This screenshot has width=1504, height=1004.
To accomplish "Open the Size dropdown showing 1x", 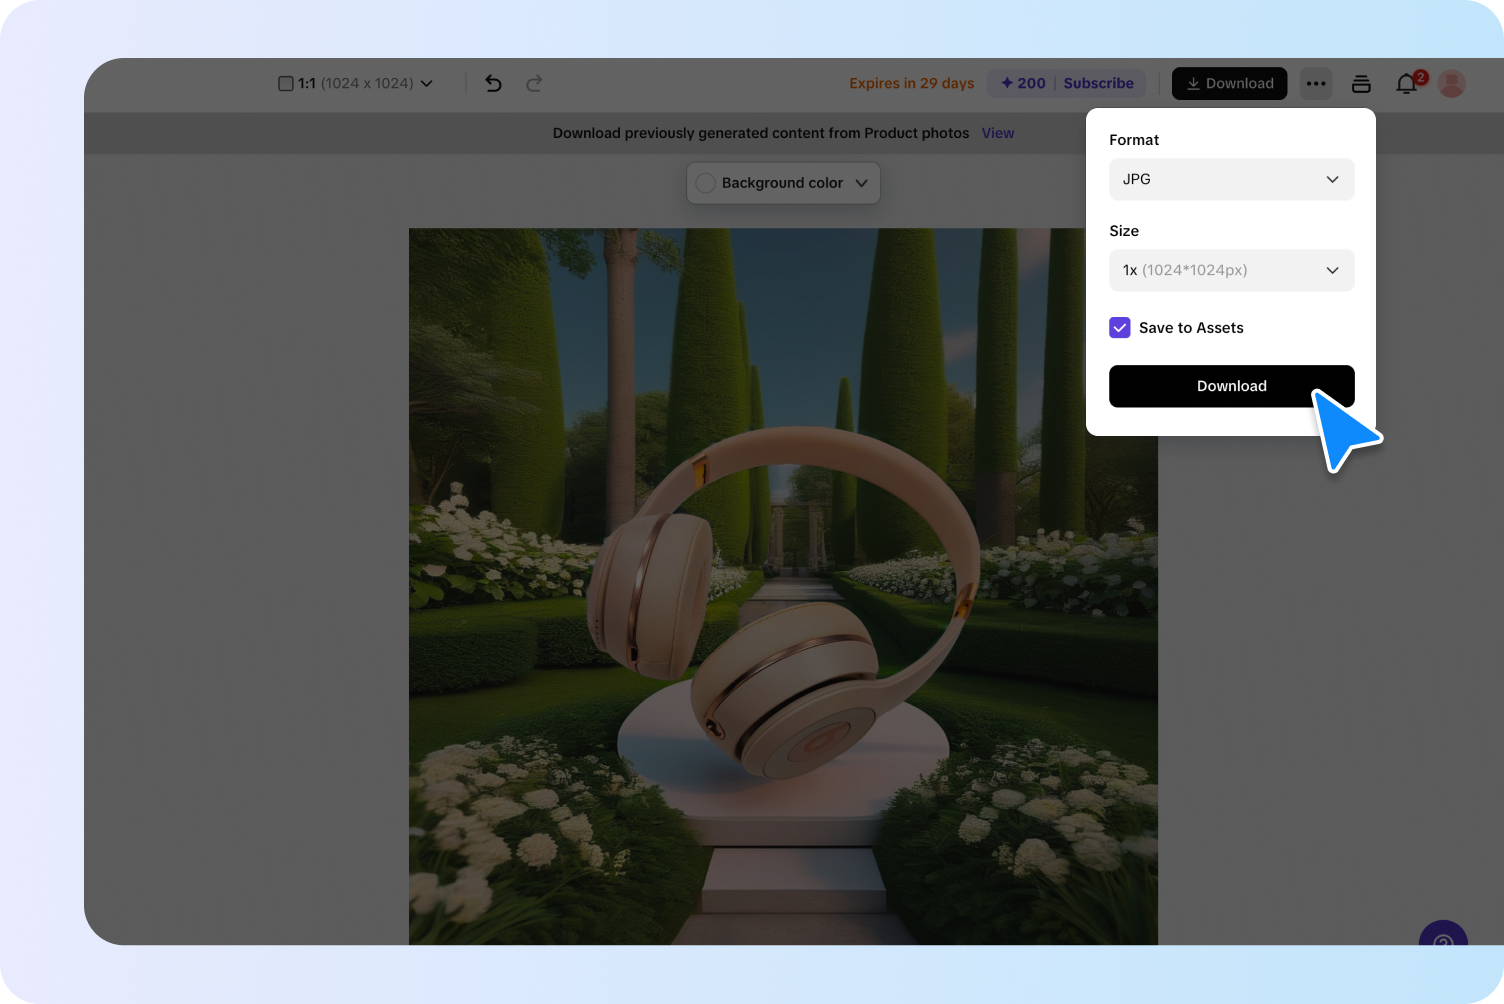I will pyautogui.click(x=1231, y=270).
